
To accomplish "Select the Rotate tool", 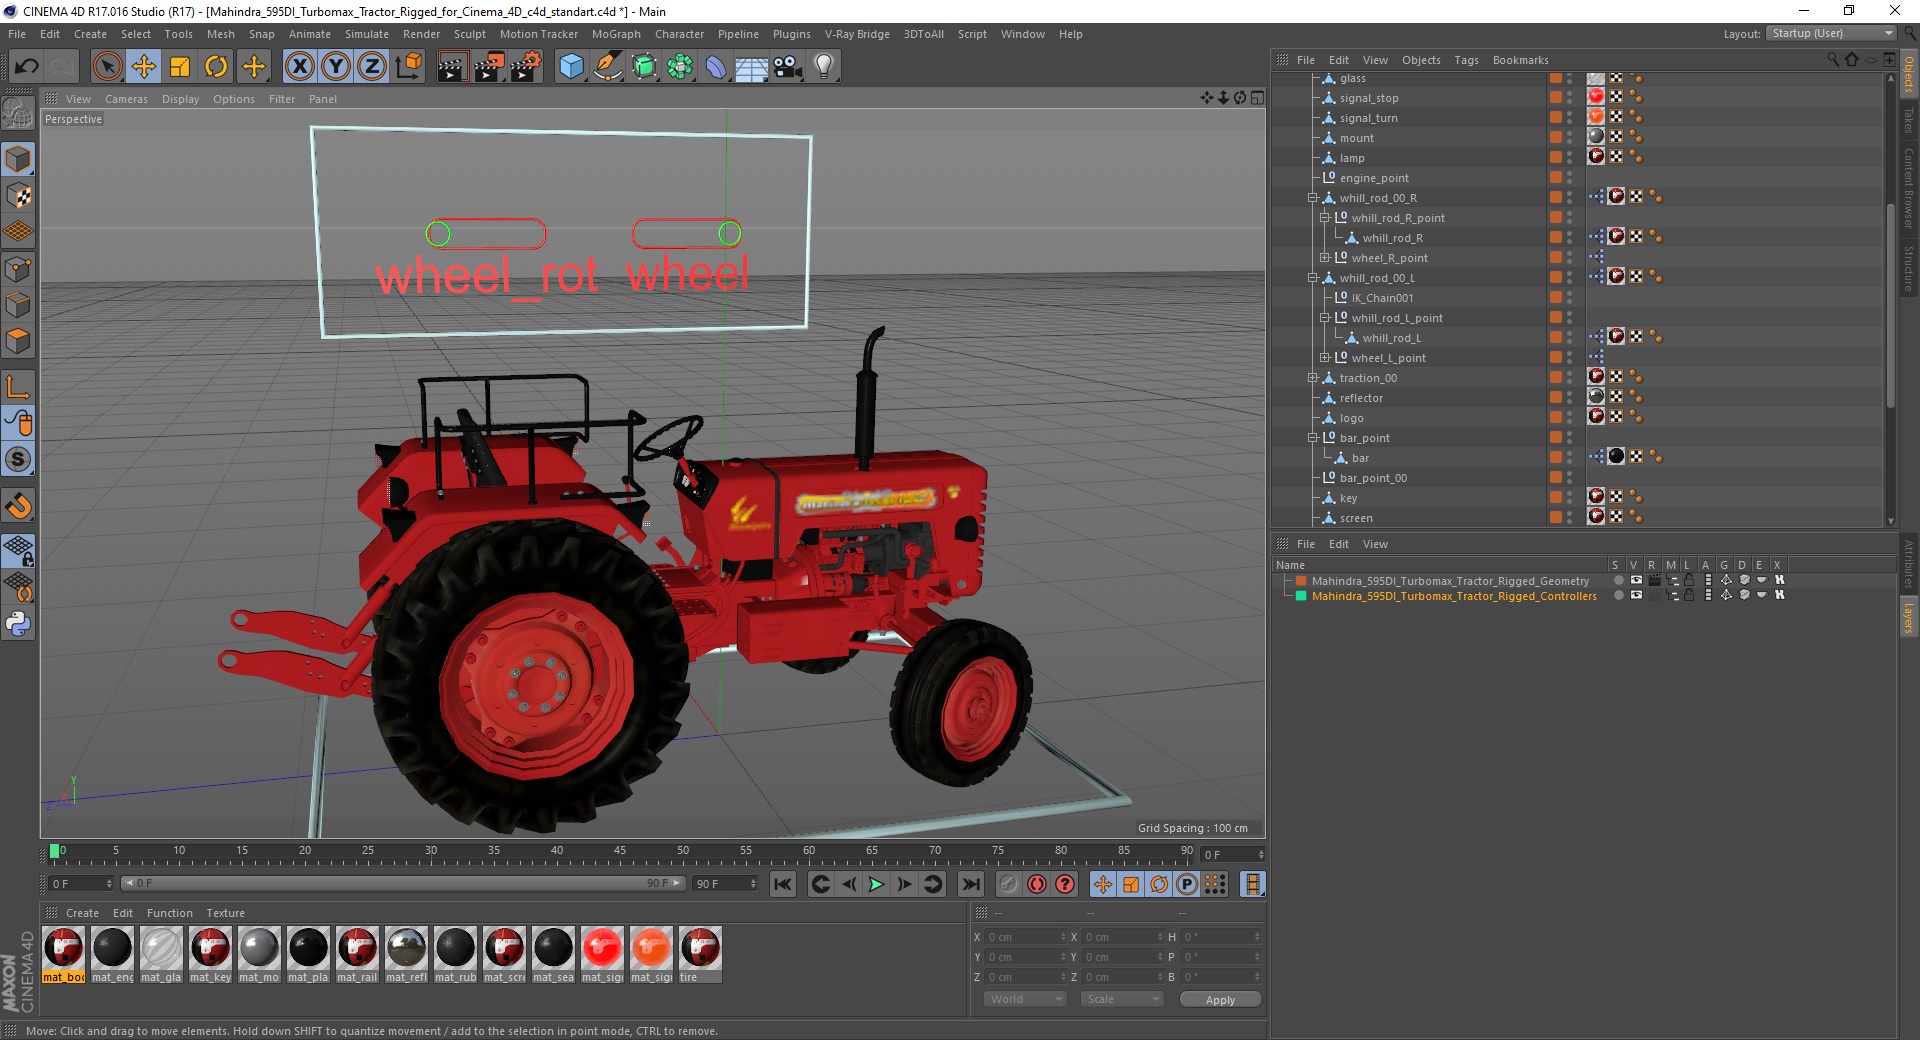I will (216, 67).
